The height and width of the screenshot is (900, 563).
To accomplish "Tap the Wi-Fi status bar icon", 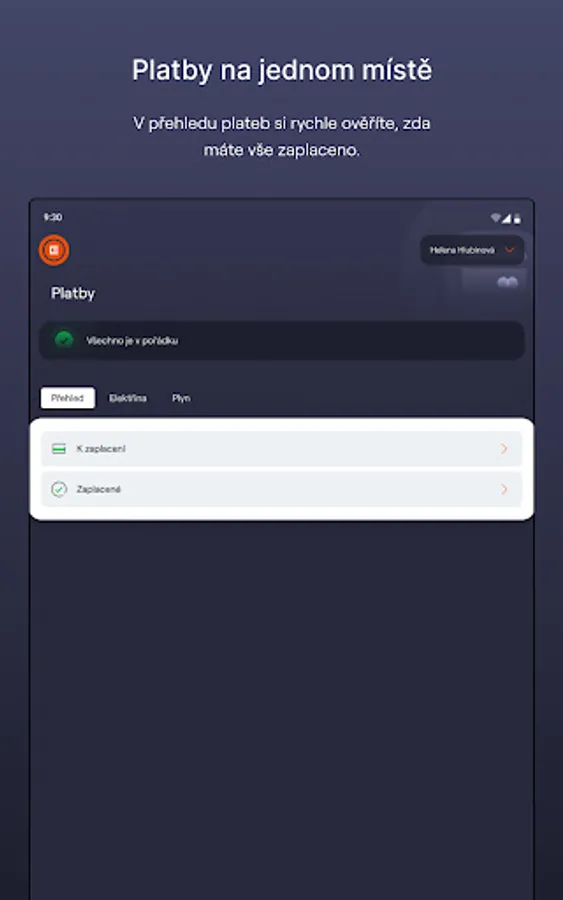I will pyautogui.click(x=496, y=218).
